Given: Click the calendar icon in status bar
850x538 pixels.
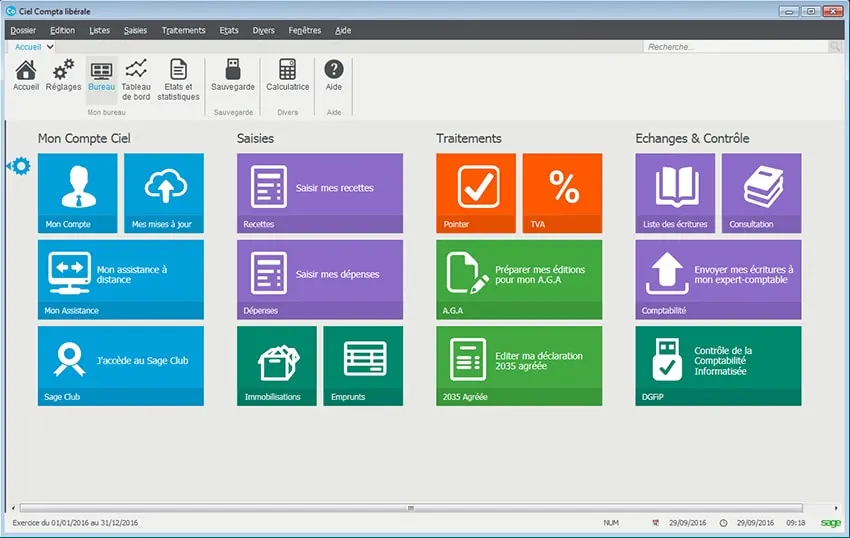Looking at the screenshot, I should 655,523.
